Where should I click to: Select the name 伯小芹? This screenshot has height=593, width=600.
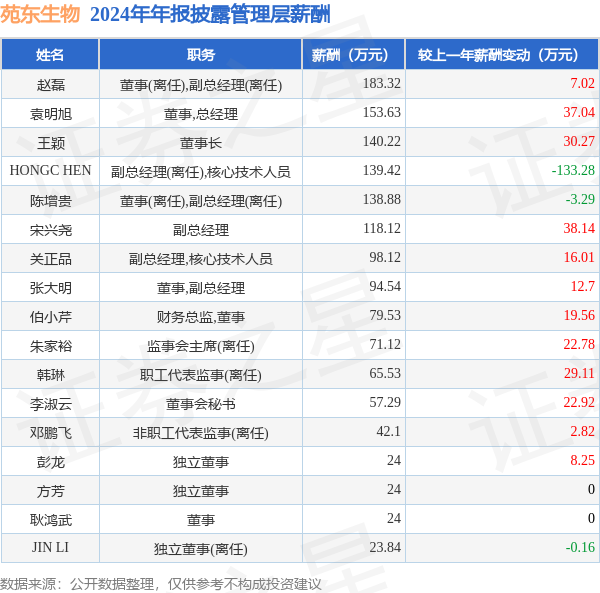pyautogui.click(x=51, y=317)
